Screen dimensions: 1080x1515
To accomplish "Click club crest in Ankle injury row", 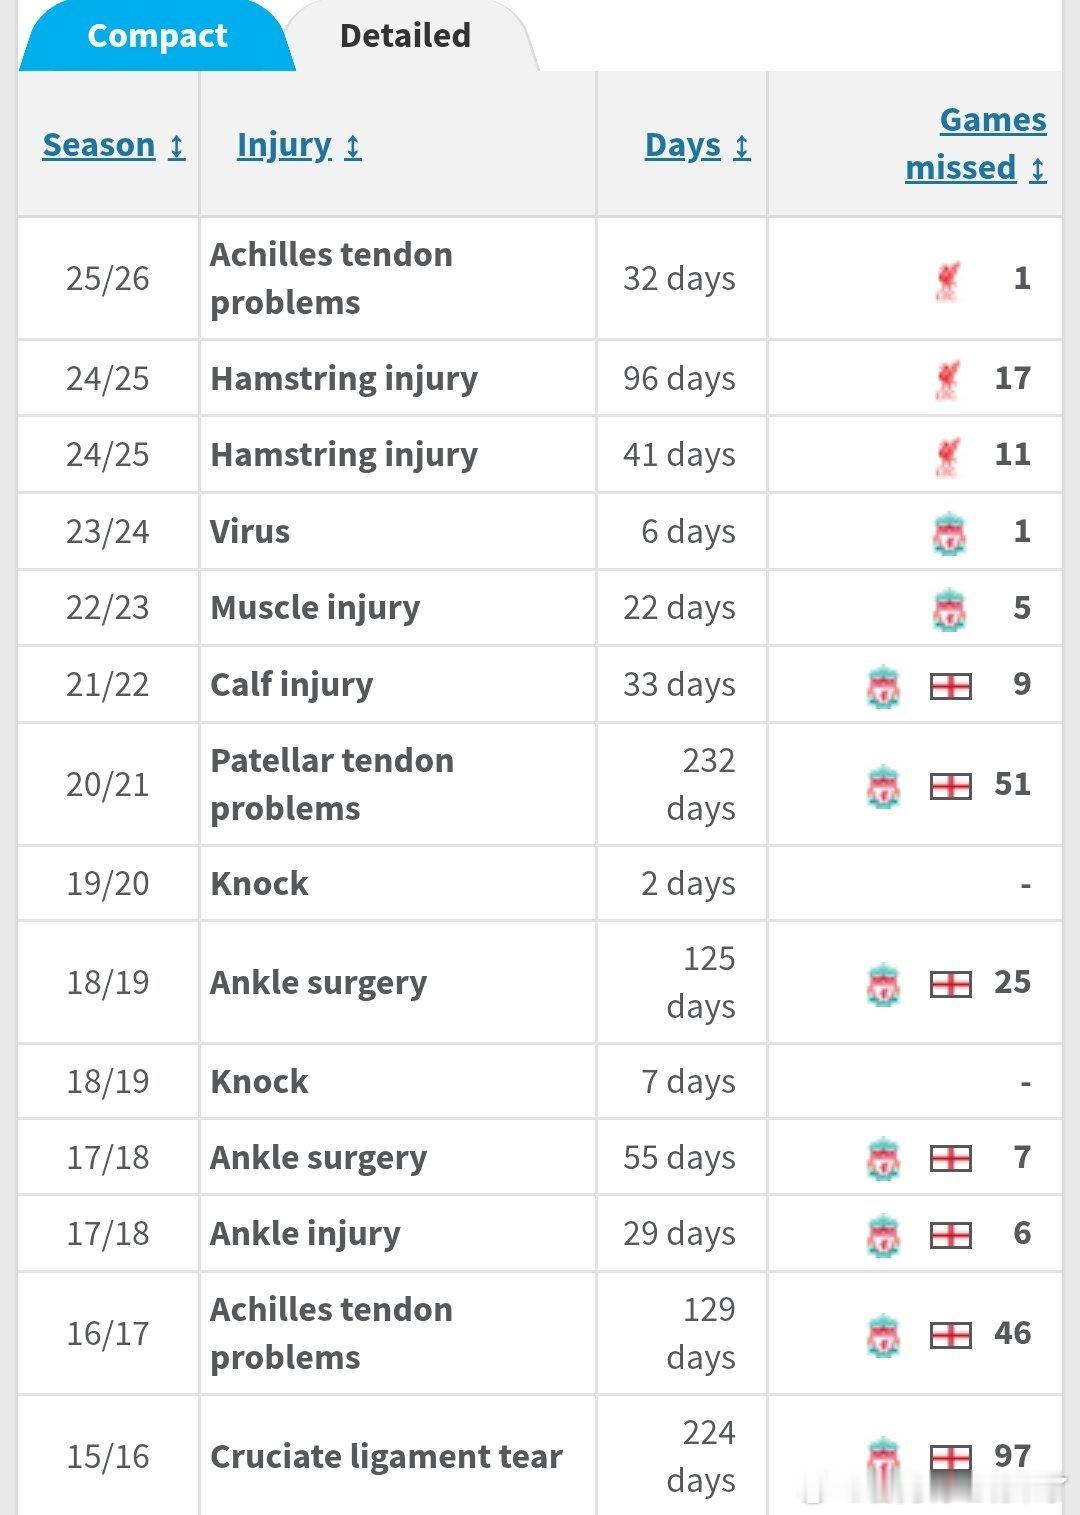I will [884, 1235].
